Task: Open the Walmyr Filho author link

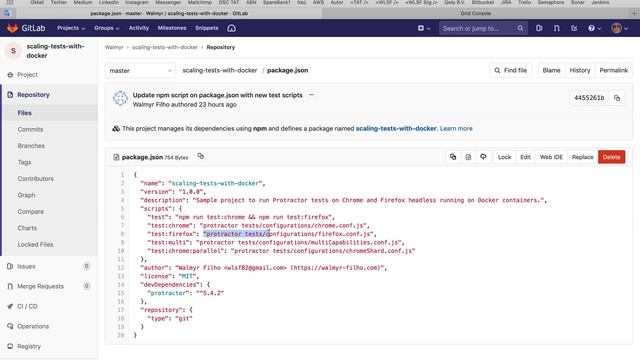Action: click(151, 104)
